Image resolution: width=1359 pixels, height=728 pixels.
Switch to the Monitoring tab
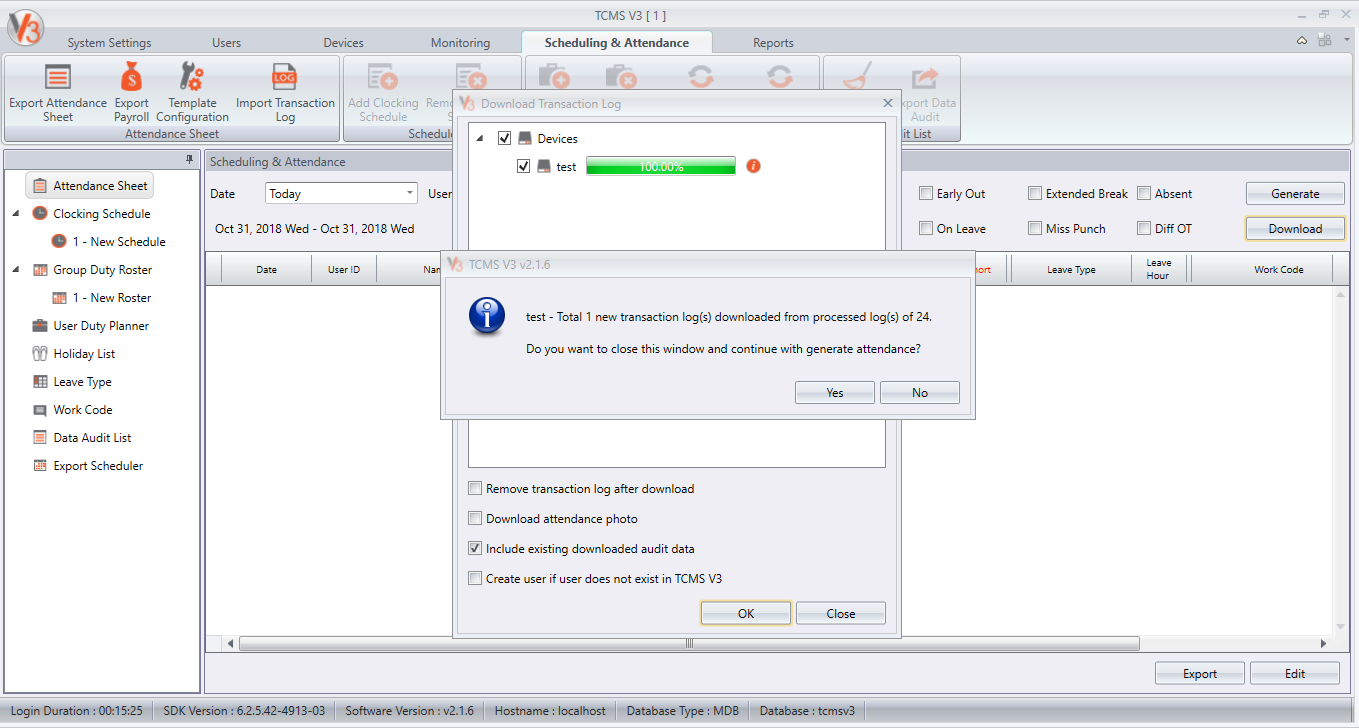pyautogui.click(x=460, y=43)
